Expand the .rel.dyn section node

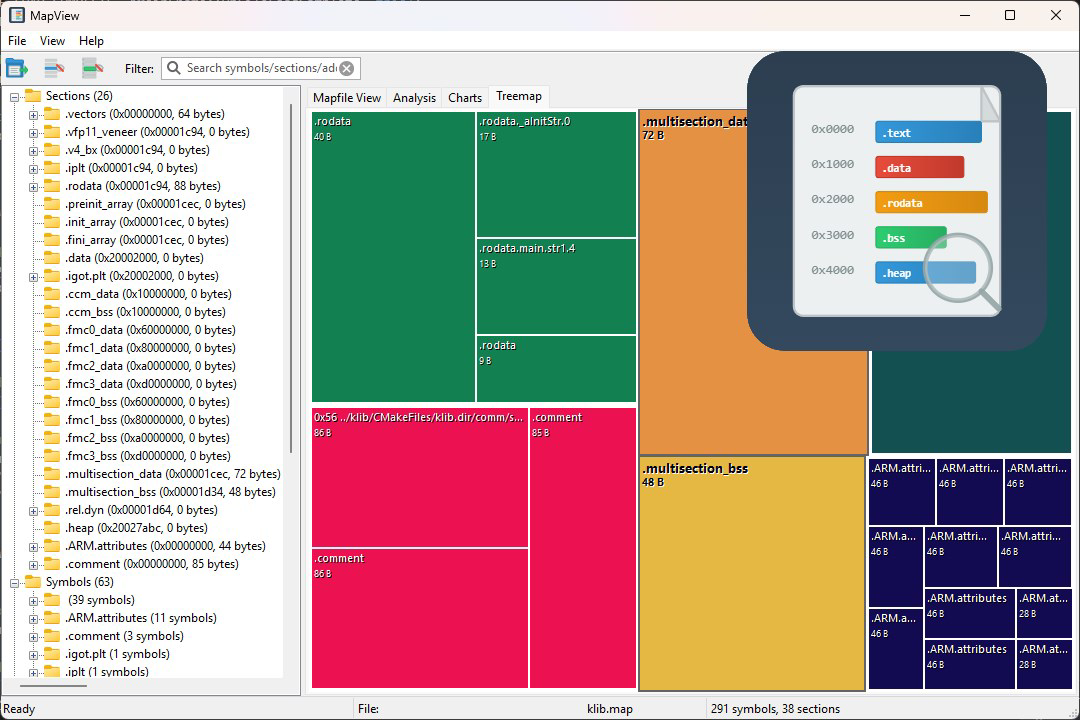33,511
